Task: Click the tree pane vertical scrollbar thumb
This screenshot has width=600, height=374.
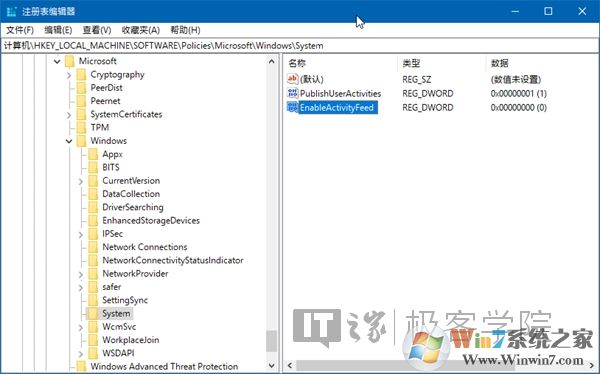Action: [x=272, y=341]
